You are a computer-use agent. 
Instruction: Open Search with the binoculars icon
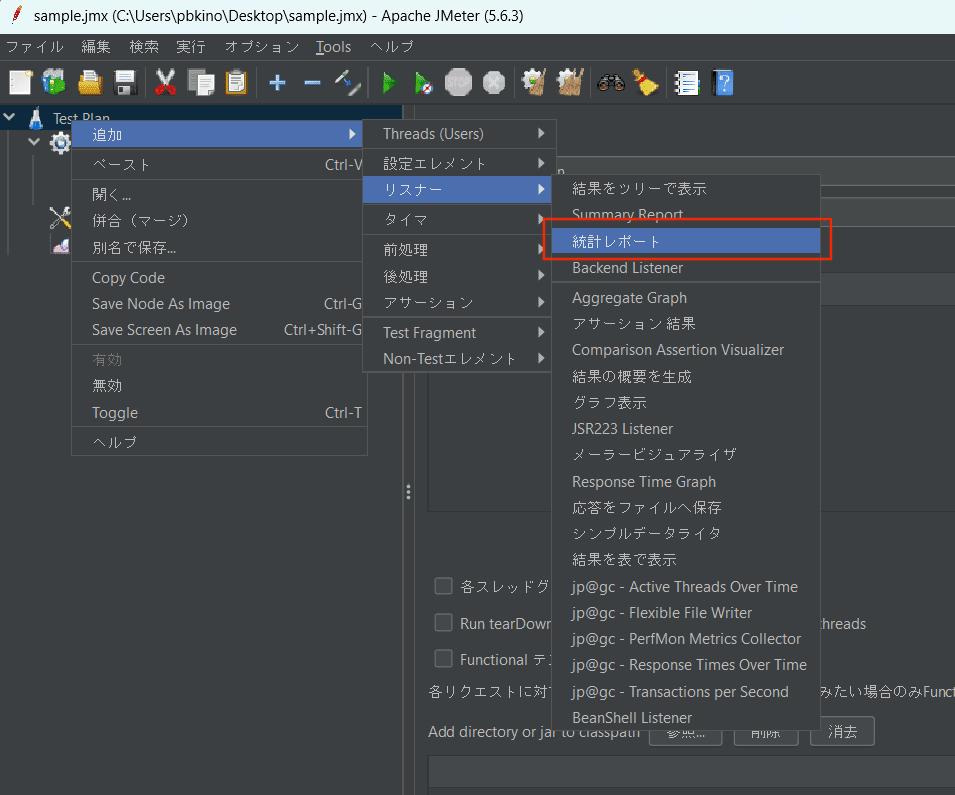[611, 82]
